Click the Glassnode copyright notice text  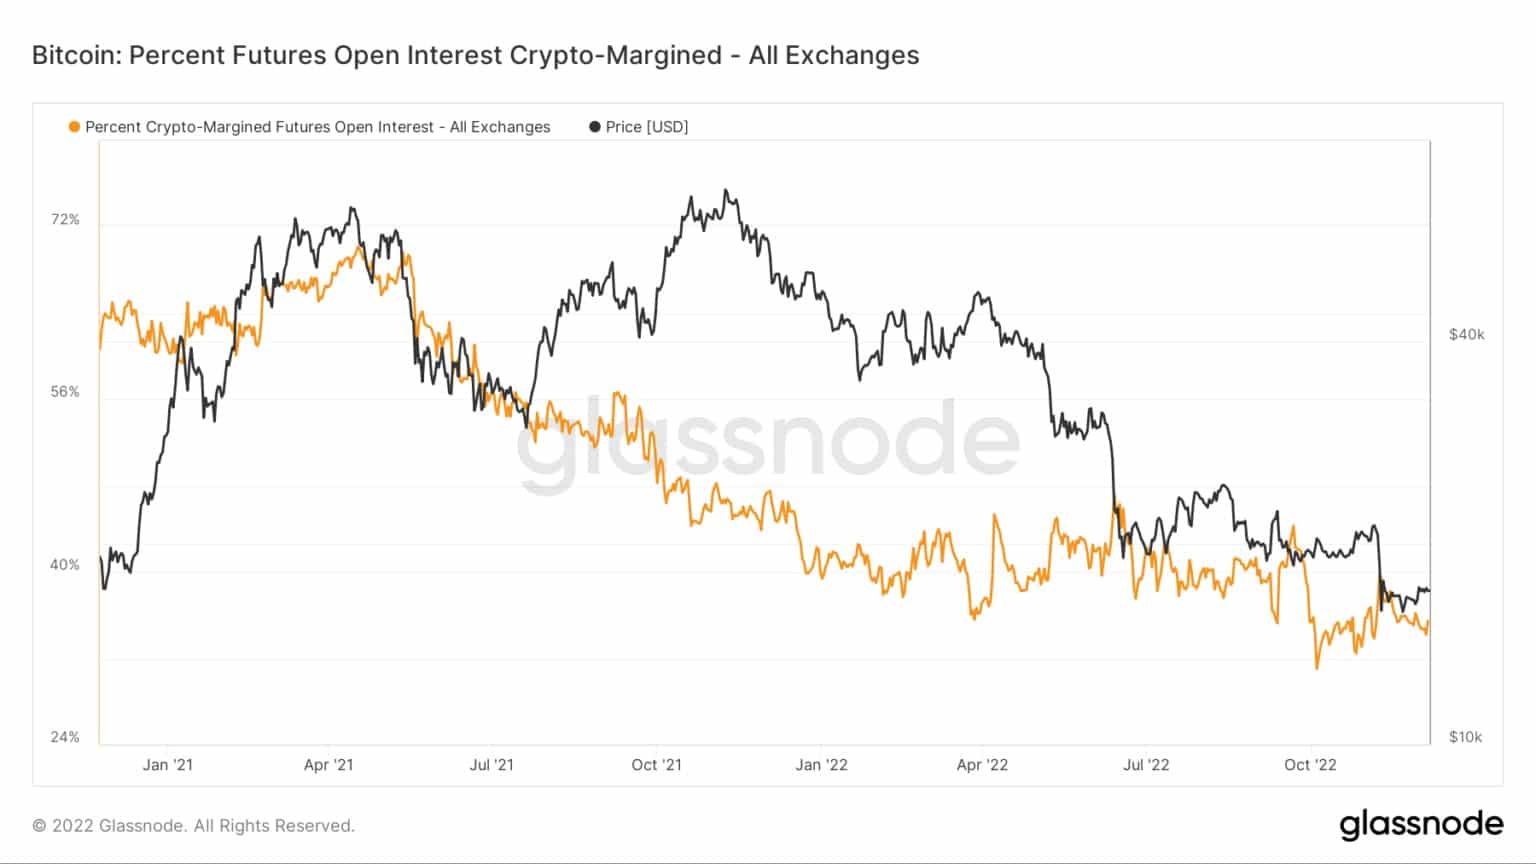click(x=194, y=826)
